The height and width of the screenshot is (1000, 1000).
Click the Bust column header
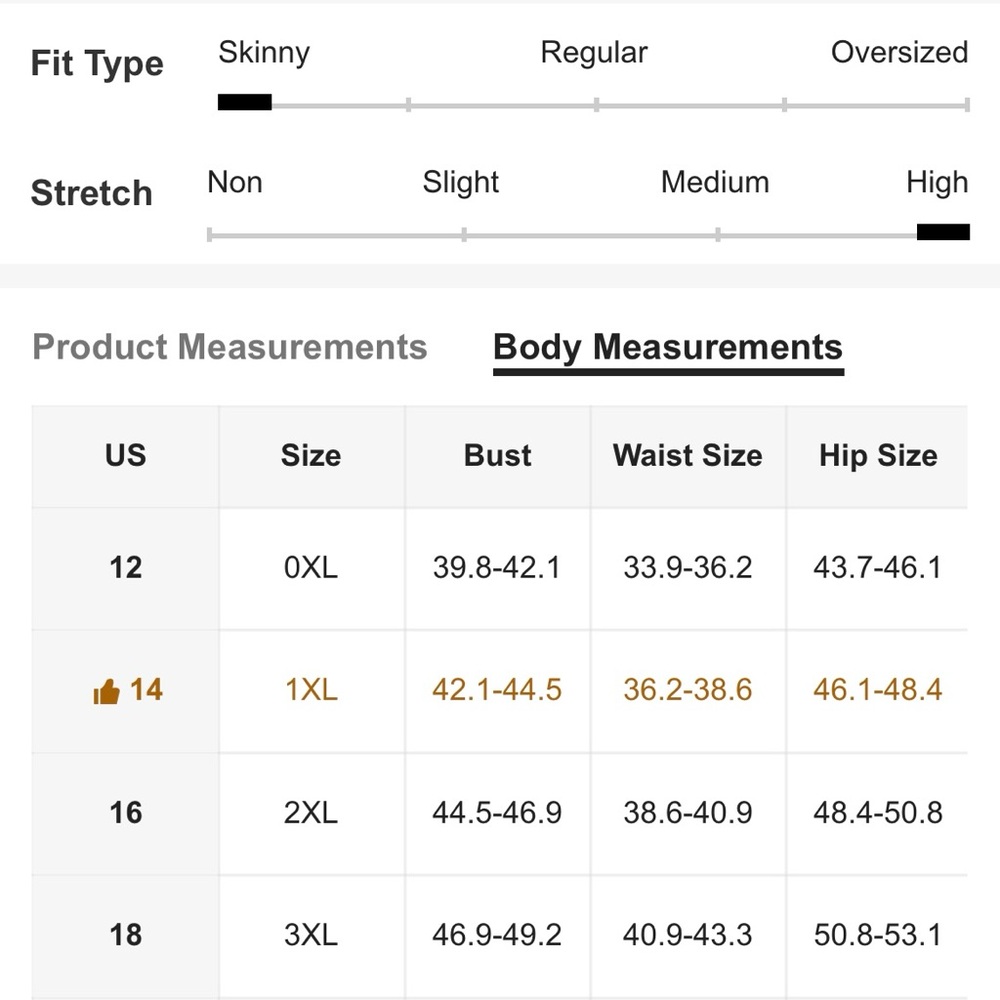pyautogui.click(x=498, y=456)
